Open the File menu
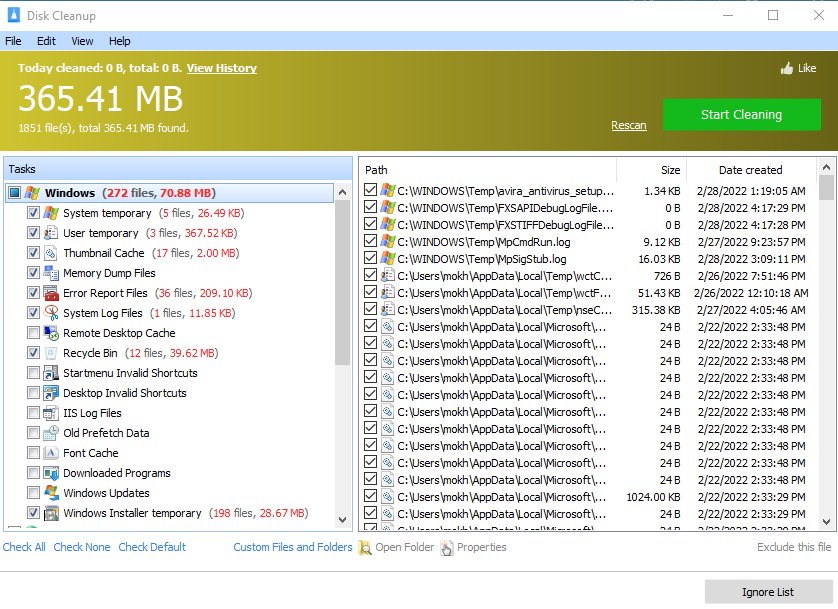Image resolution: width=838 pixels, height=609 pixels. tap(13, 41)
